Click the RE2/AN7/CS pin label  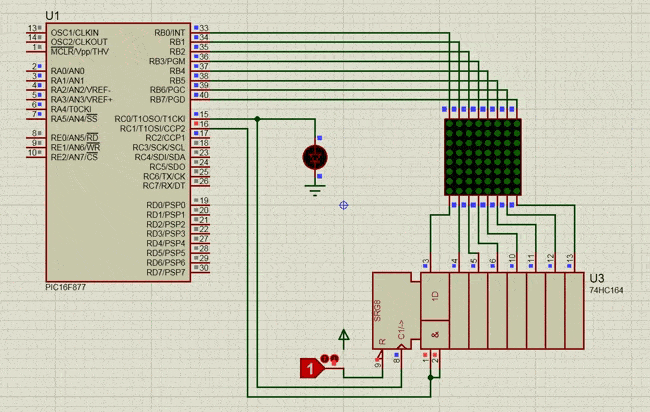click(x=74, y=157)
